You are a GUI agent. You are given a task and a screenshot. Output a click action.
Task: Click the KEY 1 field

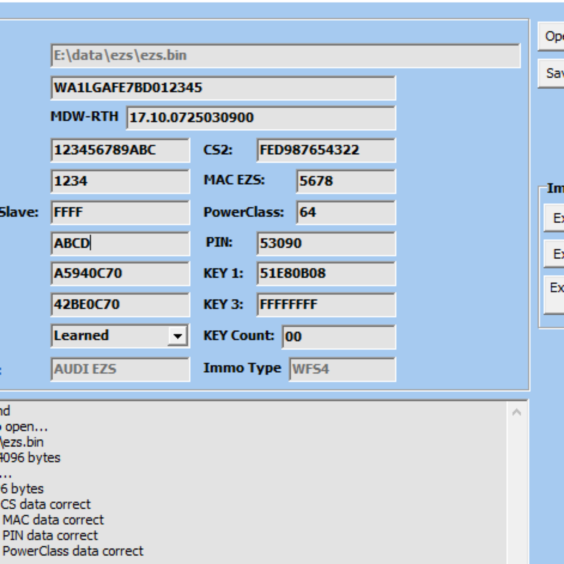[x=326, y=274]
